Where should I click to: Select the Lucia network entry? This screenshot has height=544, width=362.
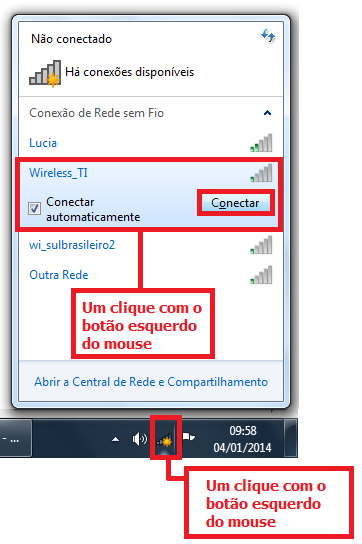click(151, 143)
